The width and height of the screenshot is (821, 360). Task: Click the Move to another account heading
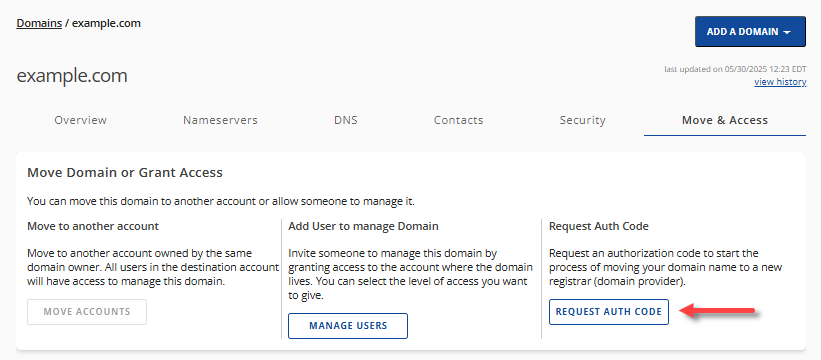[x=93, y=227]
